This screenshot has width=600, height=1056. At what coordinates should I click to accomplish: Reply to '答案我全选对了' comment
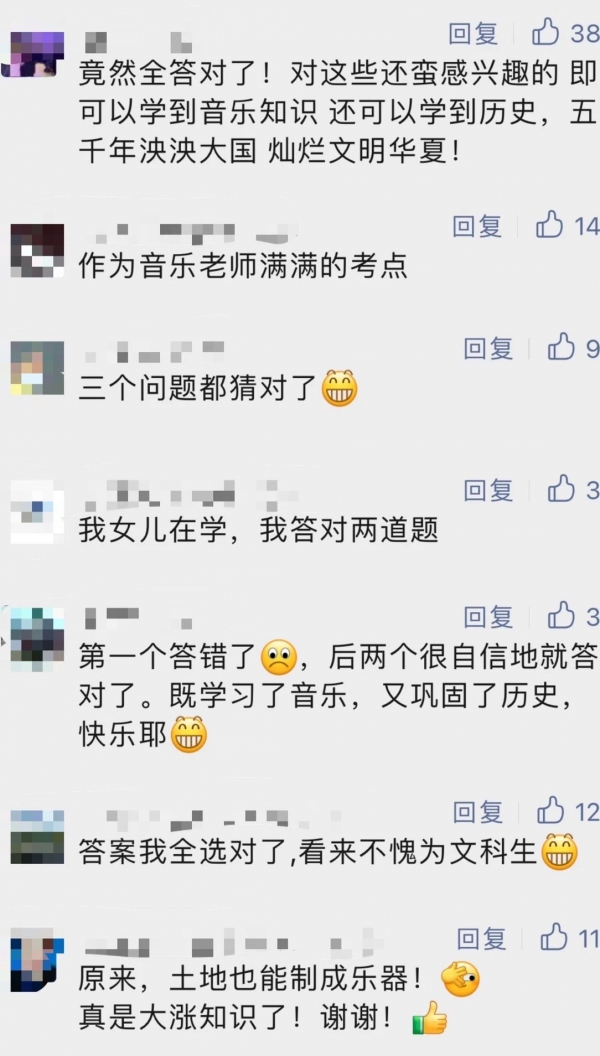click(477, 812)
